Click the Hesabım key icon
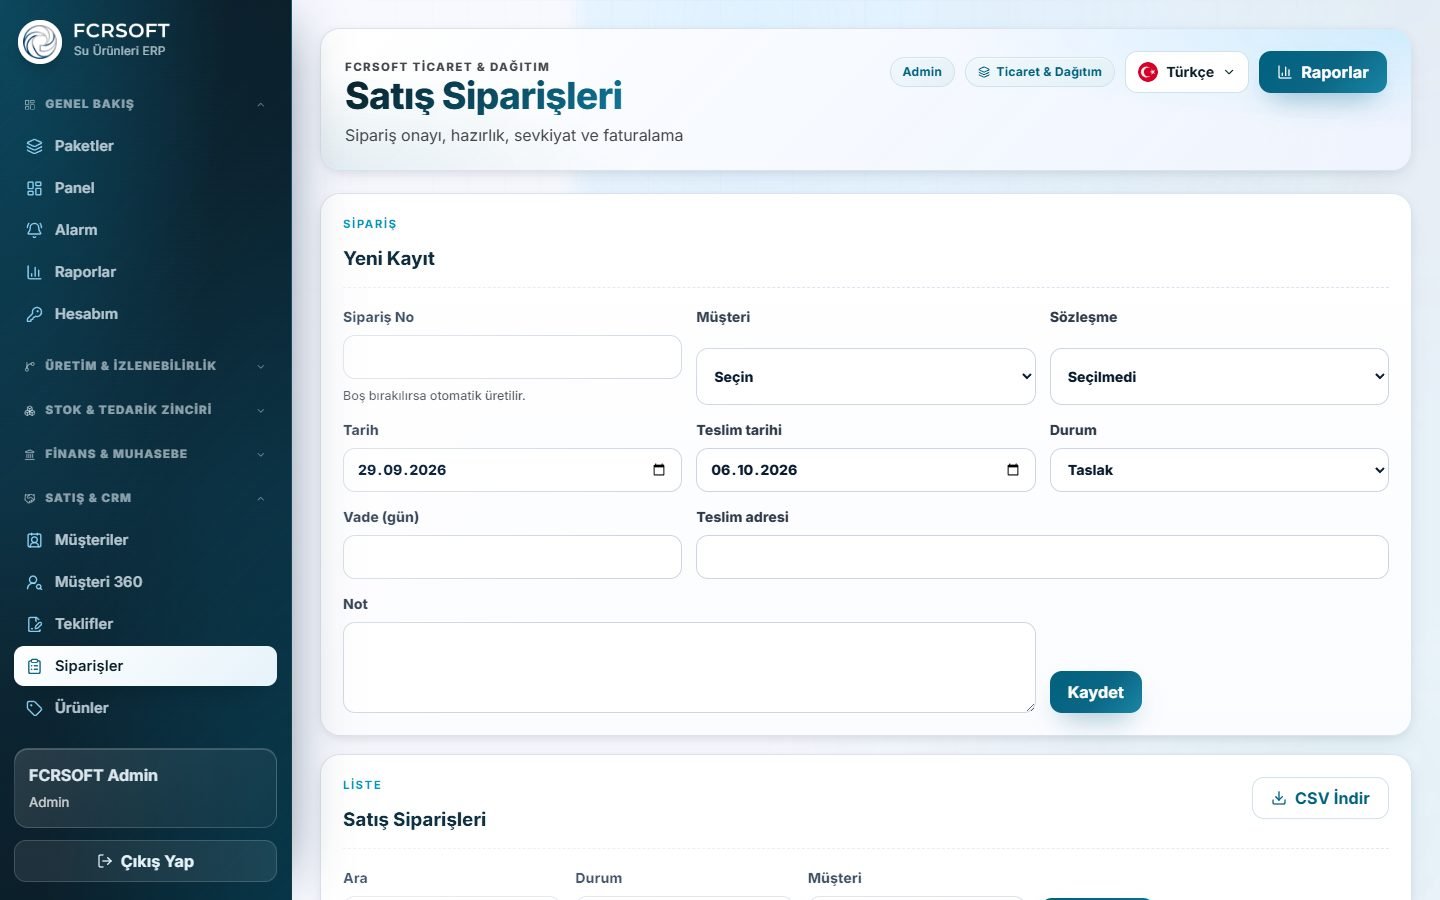Viewport: 1440px width, 900px height. tap(34, 314)
